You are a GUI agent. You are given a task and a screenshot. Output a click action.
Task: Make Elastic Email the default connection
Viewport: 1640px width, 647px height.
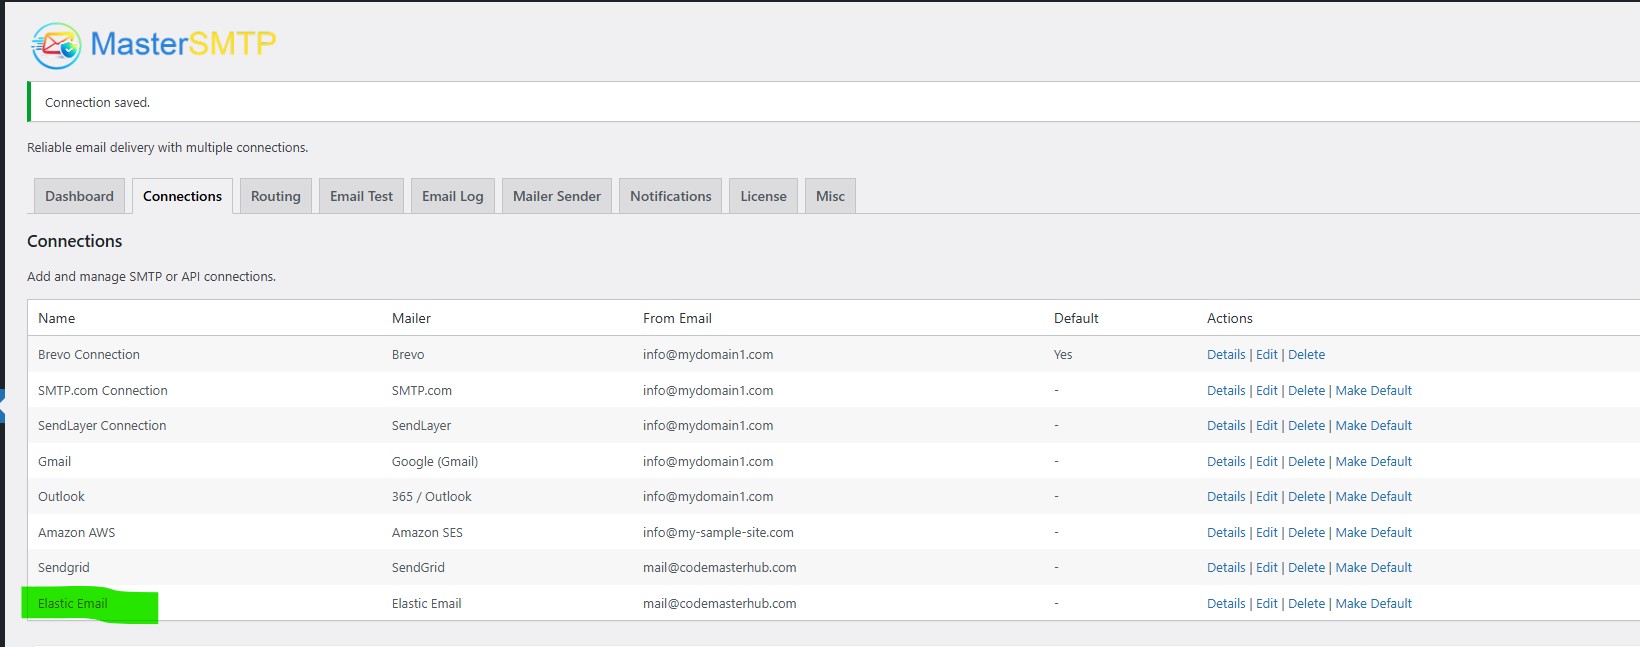1373,604
